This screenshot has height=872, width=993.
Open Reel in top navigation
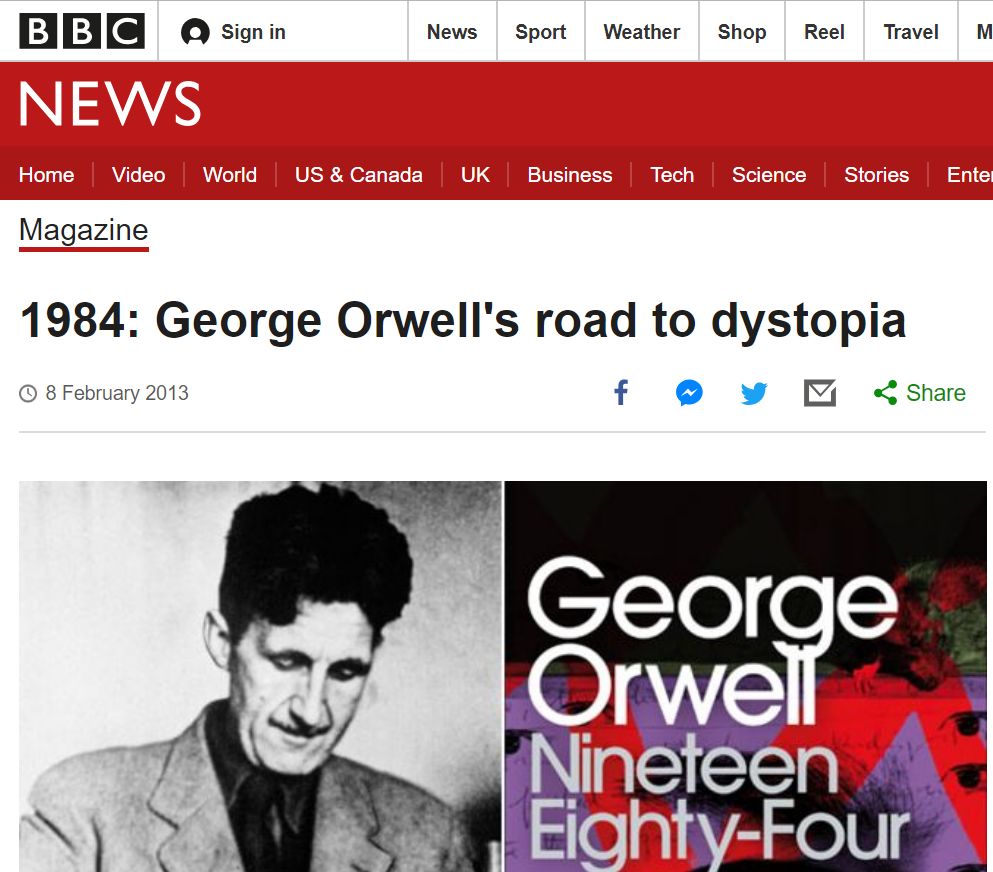pyautogui.click(x=824, y=32)
